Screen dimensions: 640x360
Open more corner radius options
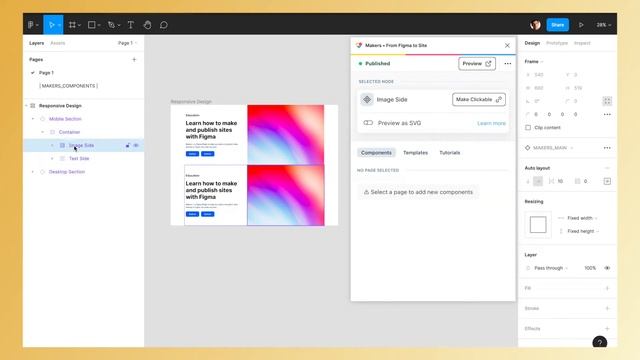[607, 114]
